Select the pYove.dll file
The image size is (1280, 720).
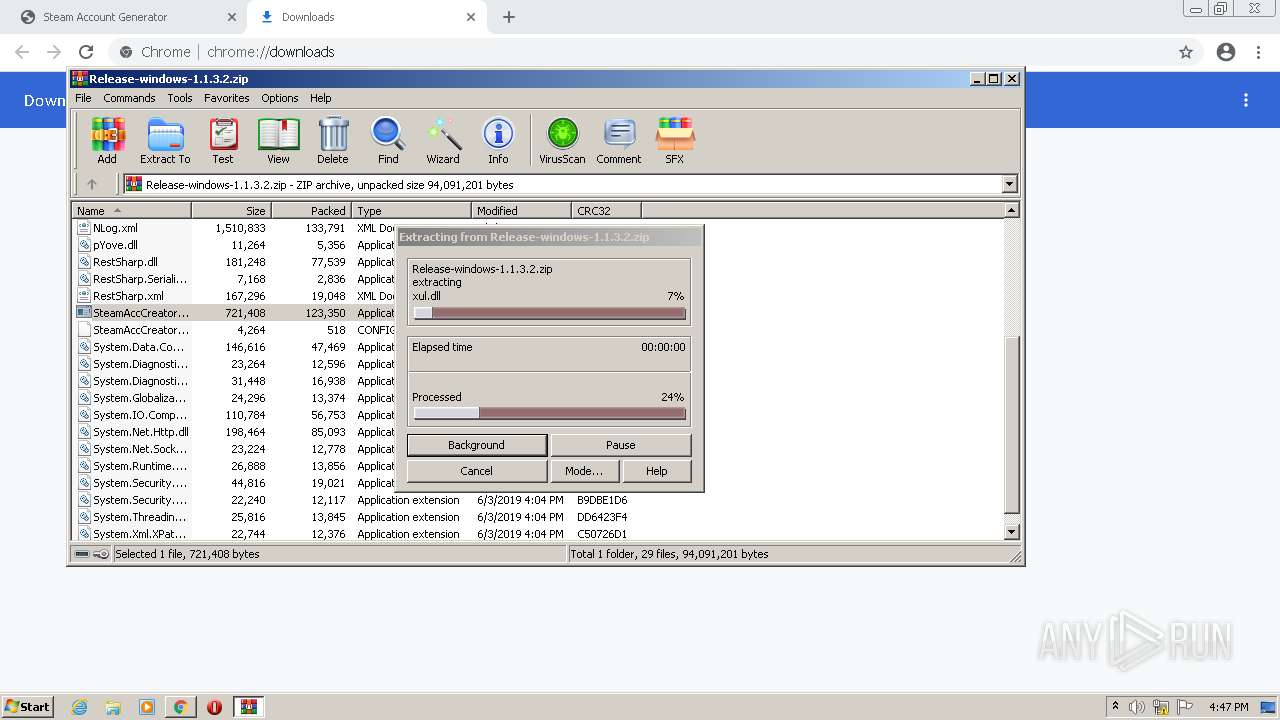(x=115, y=245)
